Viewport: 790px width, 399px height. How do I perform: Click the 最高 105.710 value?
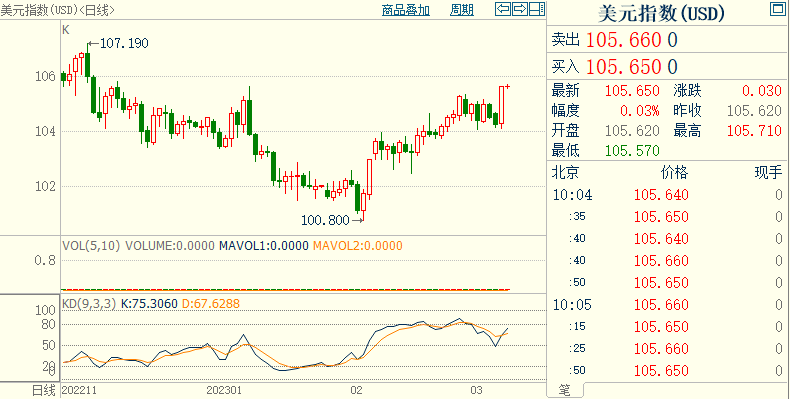[754, 130]
